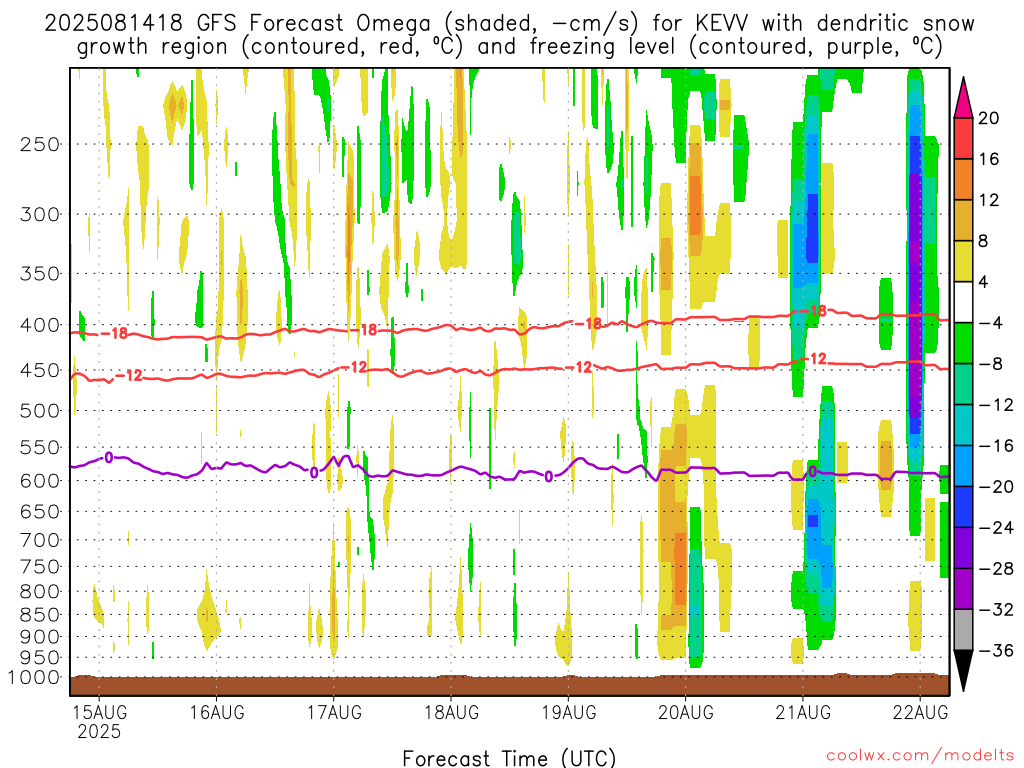Click the 16 value label on colorbar

[989, 159]
